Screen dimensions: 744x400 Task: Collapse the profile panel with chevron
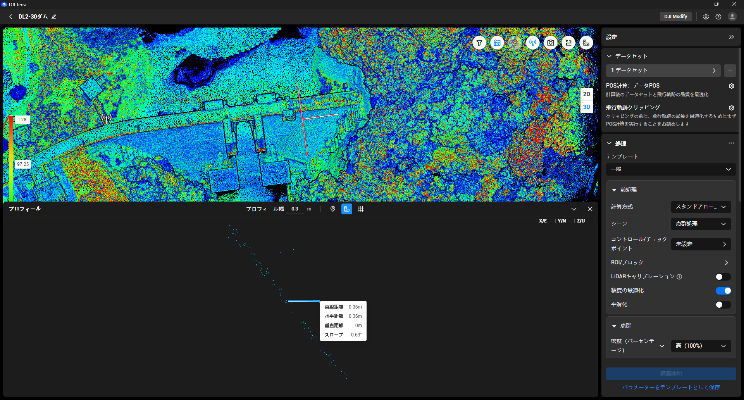pos(574,209)
